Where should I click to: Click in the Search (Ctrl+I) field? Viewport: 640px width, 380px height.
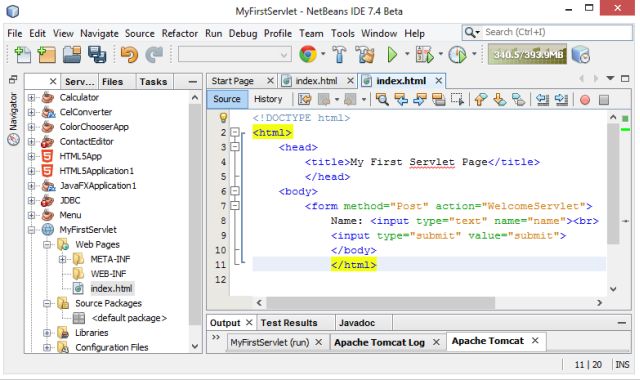click(557, 32)
